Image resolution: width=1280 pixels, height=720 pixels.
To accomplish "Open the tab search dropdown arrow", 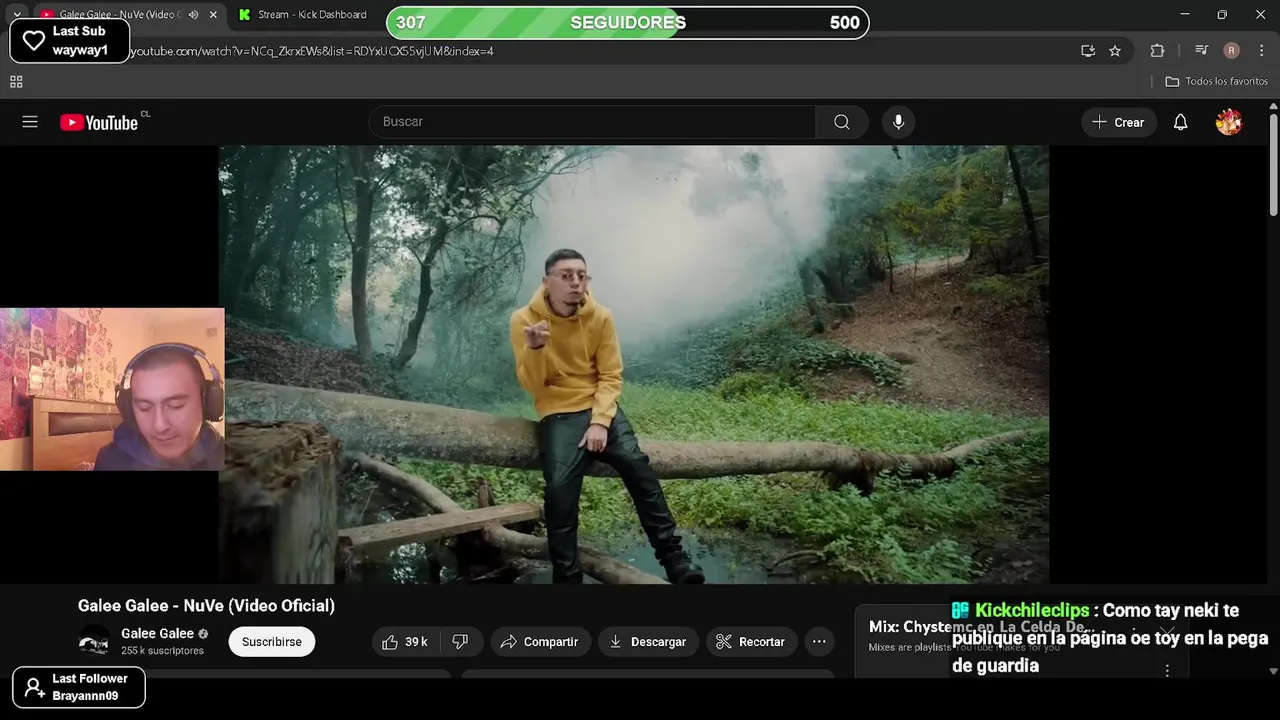I will [16, 15].
